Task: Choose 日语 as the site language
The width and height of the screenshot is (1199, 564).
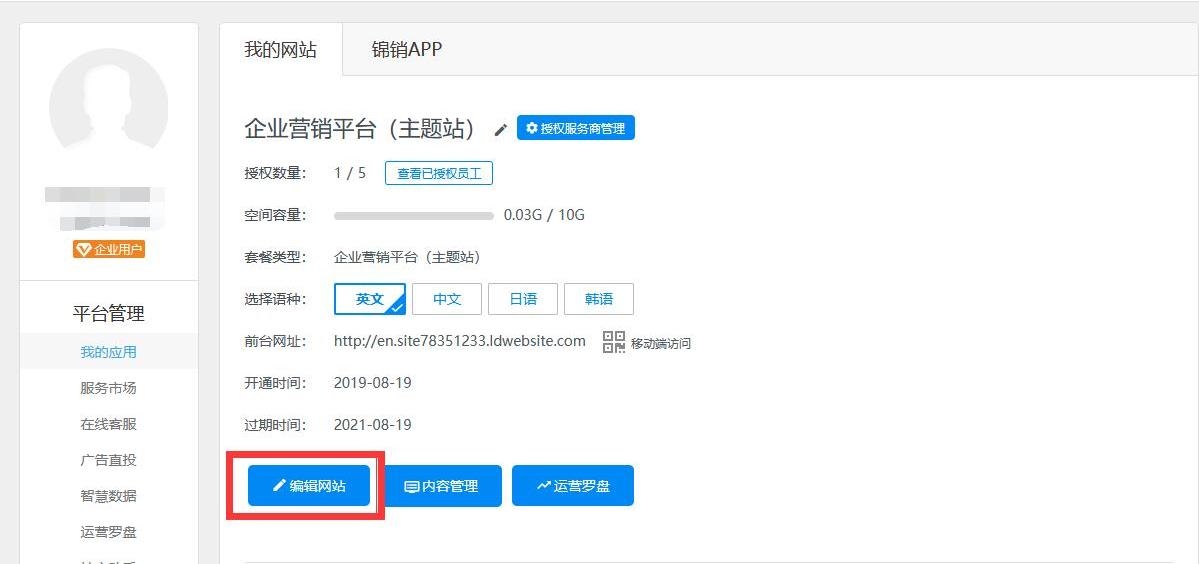Action: 523,299
